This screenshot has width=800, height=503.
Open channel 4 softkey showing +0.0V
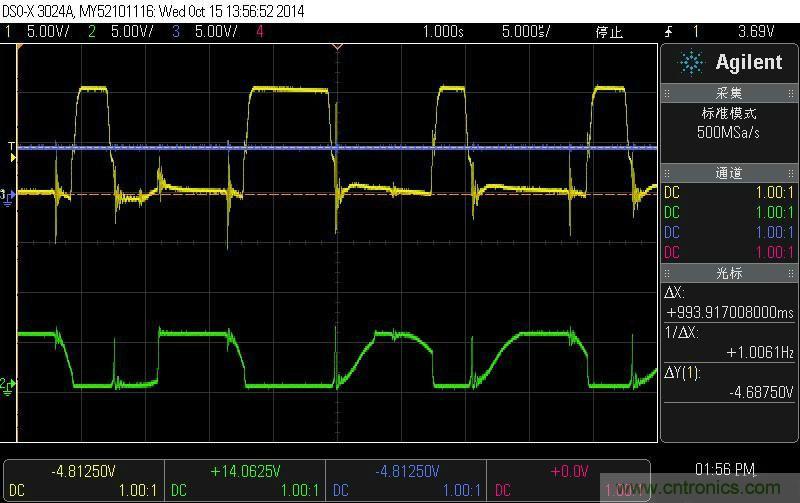(x=567, y=480)
